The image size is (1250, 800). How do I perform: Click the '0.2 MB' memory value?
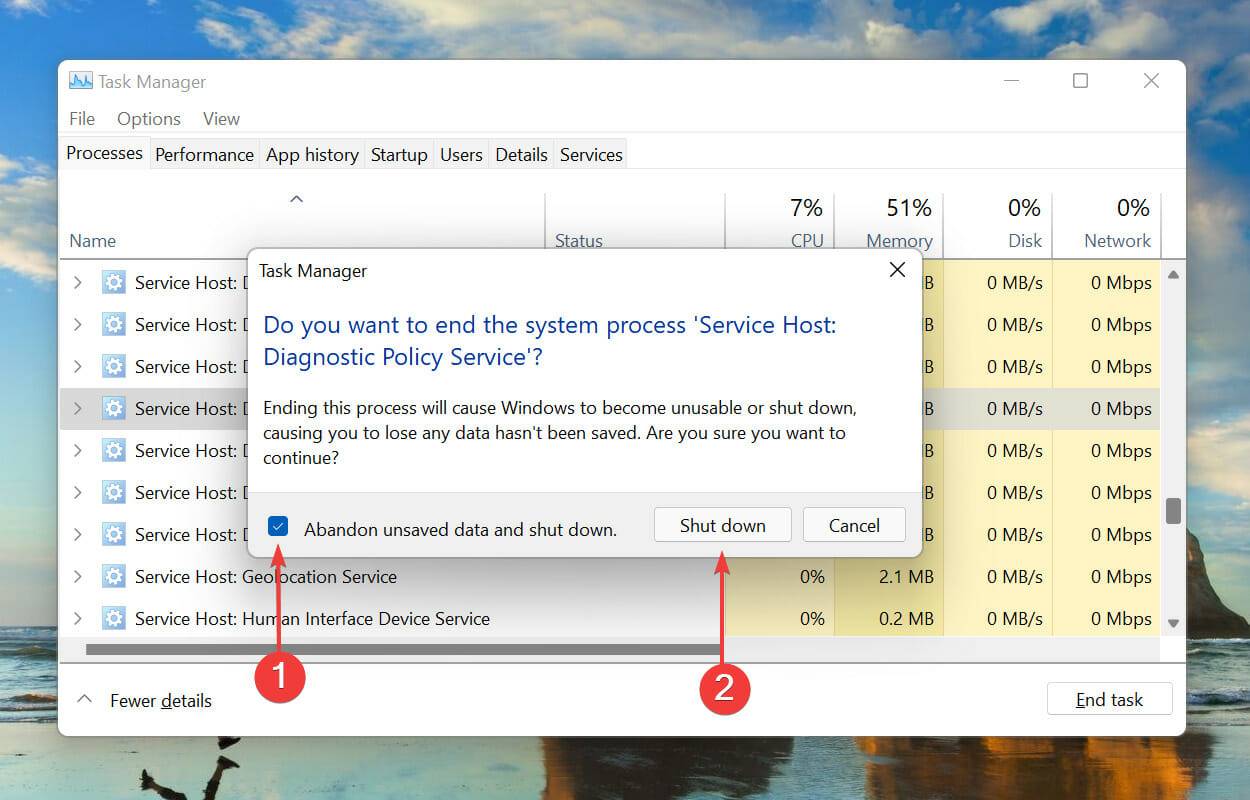(x=907, y=619)
